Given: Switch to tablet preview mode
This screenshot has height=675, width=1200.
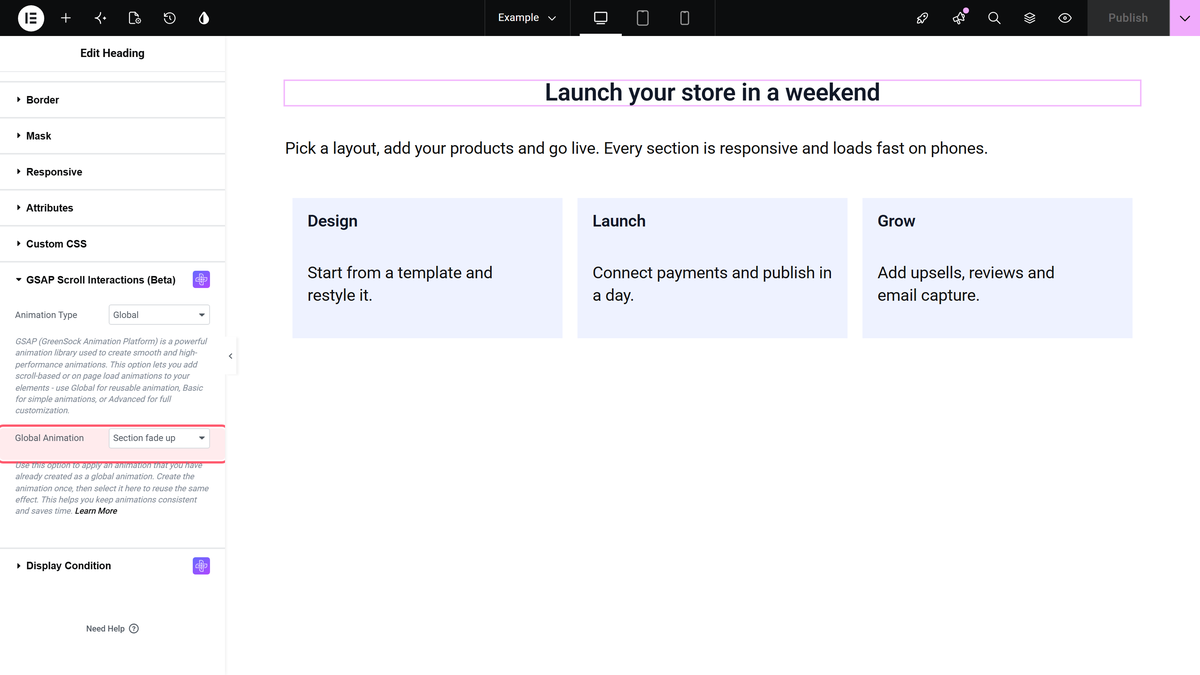Looking at the screenshot, I should tap(643, 18).
